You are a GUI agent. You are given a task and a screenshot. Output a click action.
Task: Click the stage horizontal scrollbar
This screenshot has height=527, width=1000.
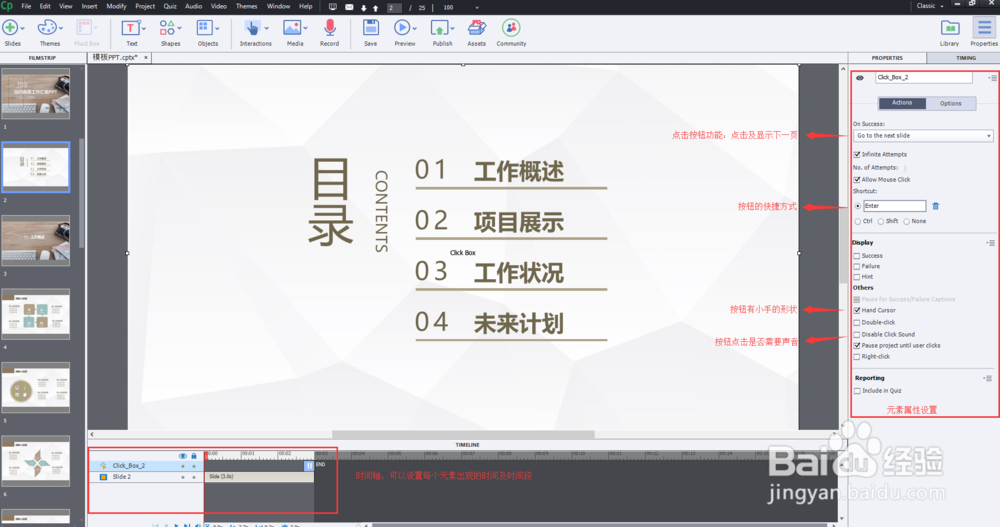point(463,434)
